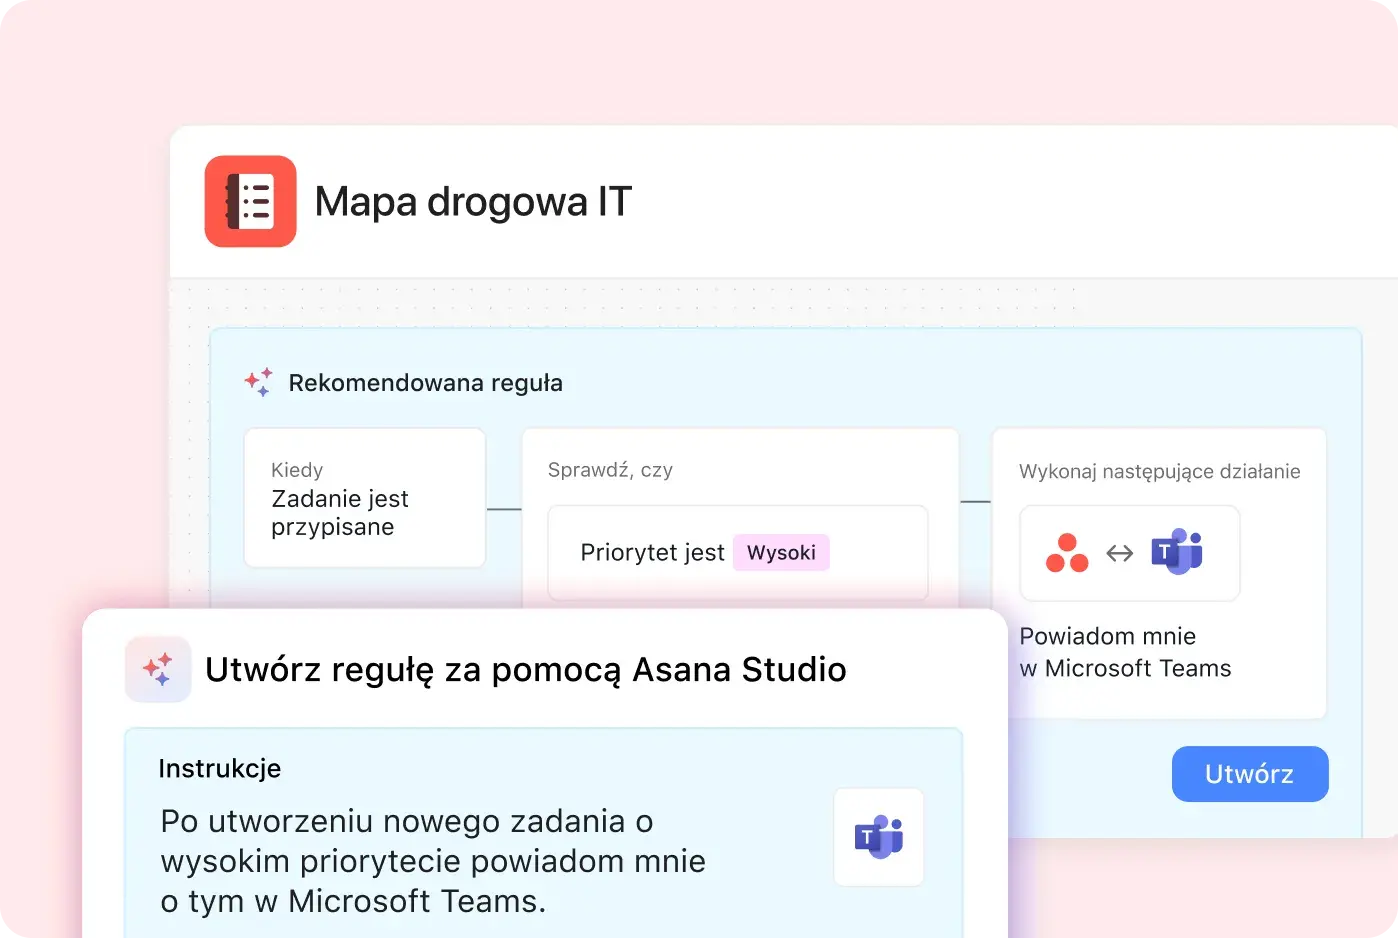Click the sparkle icon beside Rekomendowana reguła
The height and width of the screenshot is (938, 1398).
point(258,382)
